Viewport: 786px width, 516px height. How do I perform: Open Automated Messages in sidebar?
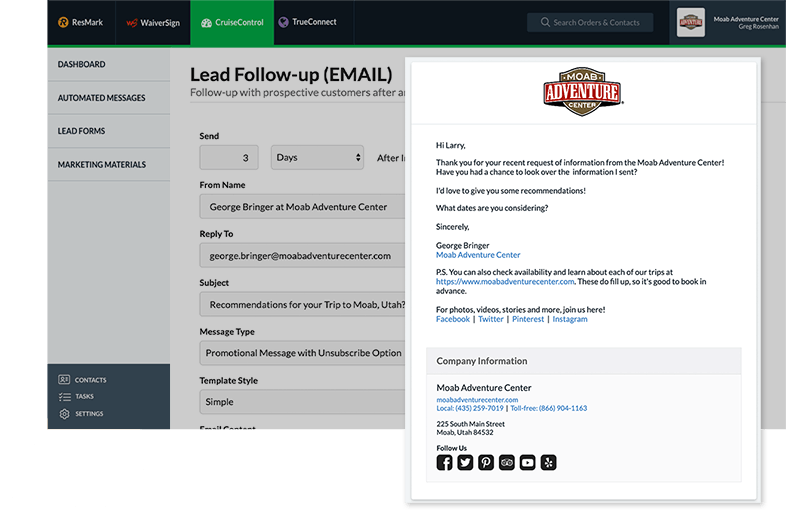point(109,98)
